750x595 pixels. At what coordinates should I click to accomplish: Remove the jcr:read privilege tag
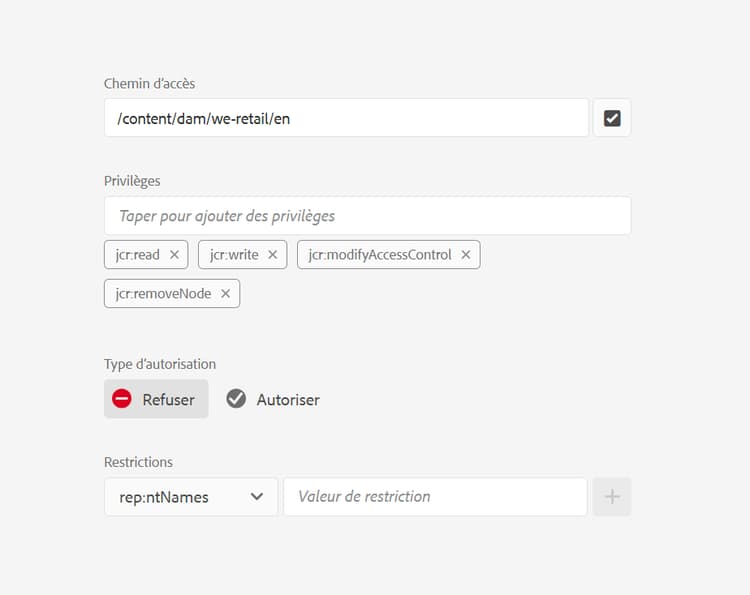coord(174,255)
